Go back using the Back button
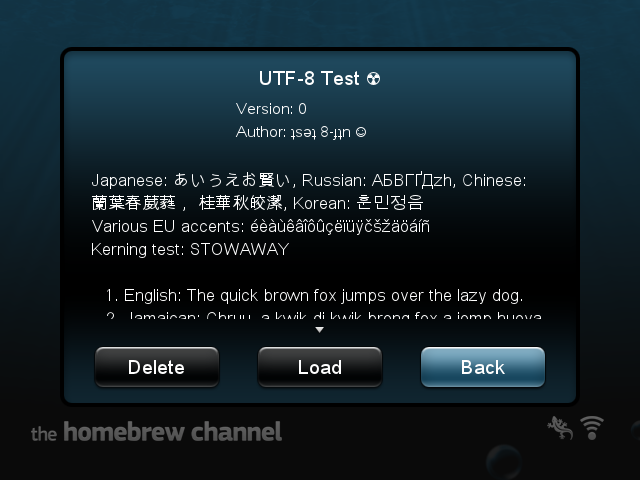Screen dimensions: 640x480 [483, 367]
